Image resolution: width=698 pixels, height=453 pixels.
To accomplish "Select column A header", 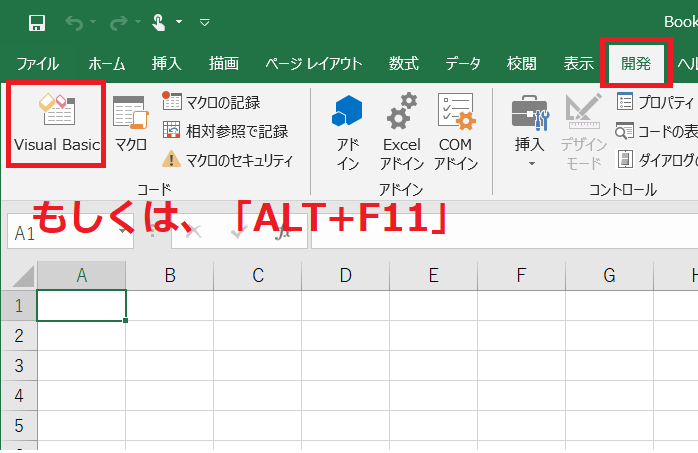I will (81, 275).
